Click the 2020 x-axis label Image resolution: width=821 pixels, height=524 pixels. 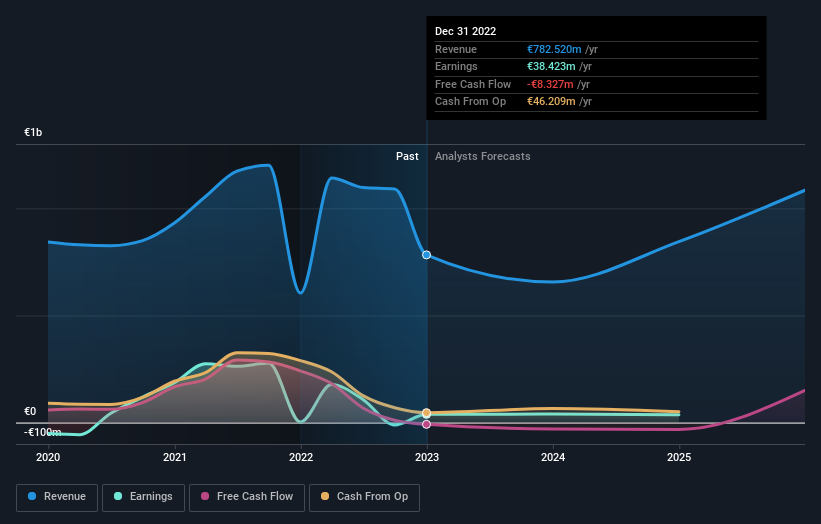click(48, 458)
